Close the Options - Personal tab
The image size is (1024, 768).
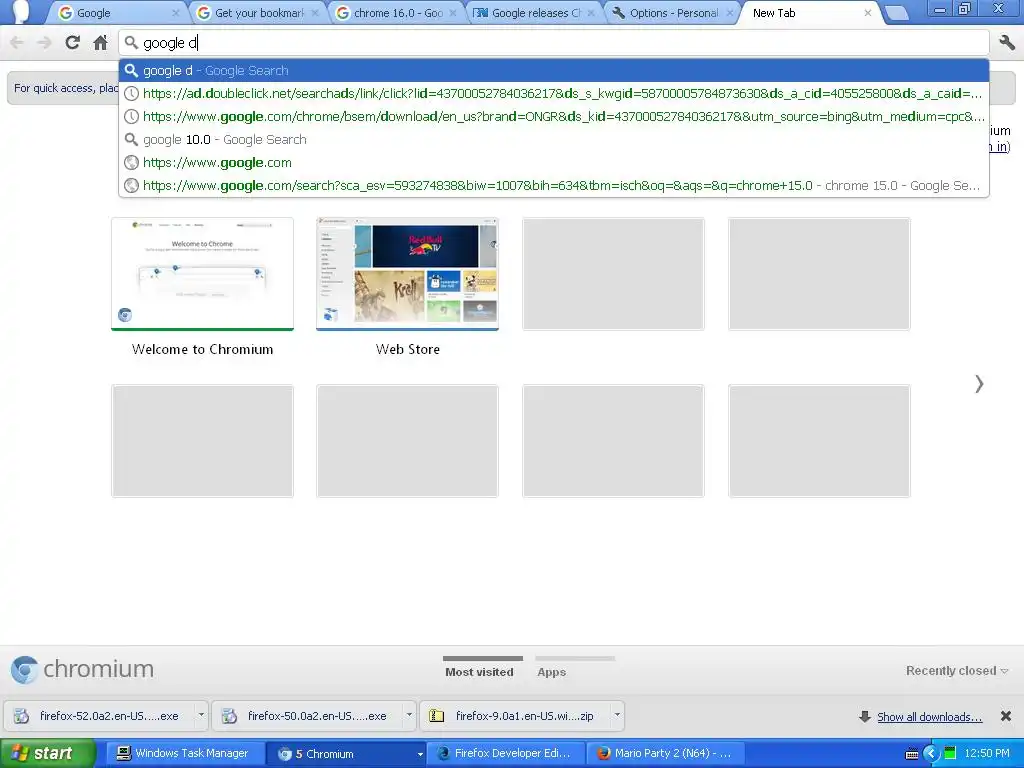(x=729, y=13)
